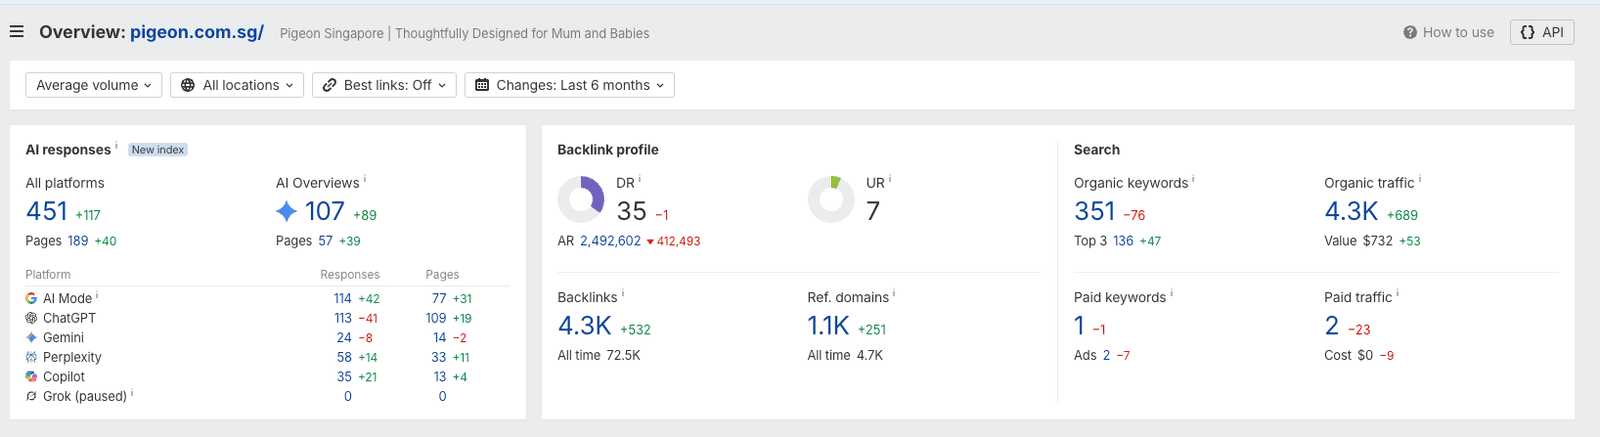Click the info icon next to UR
1600x437 pixels.
point(890,180)
